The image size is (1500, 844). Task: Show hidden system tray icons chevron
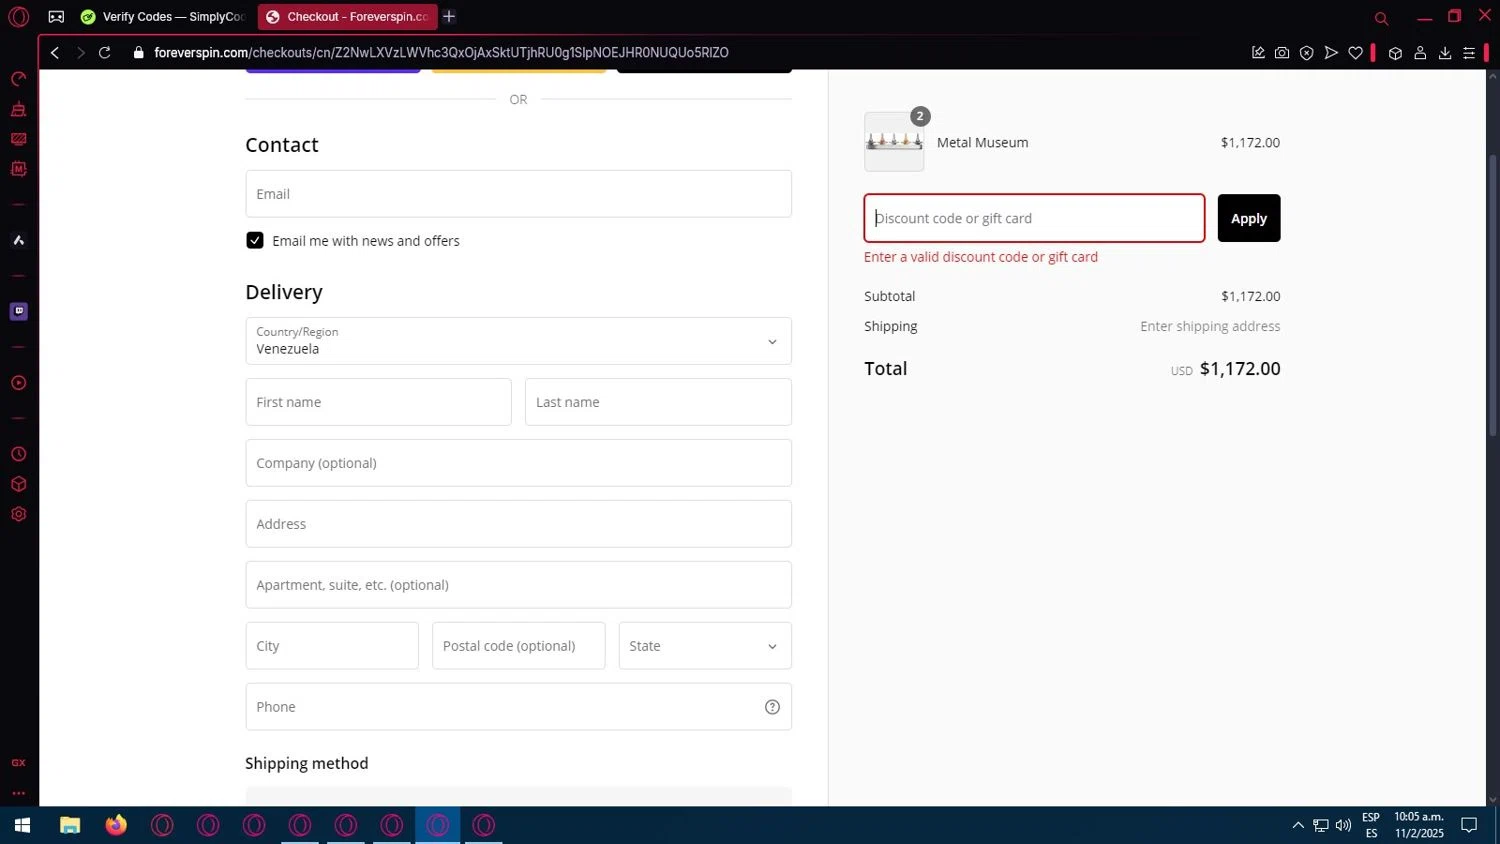coord(1298,825)
